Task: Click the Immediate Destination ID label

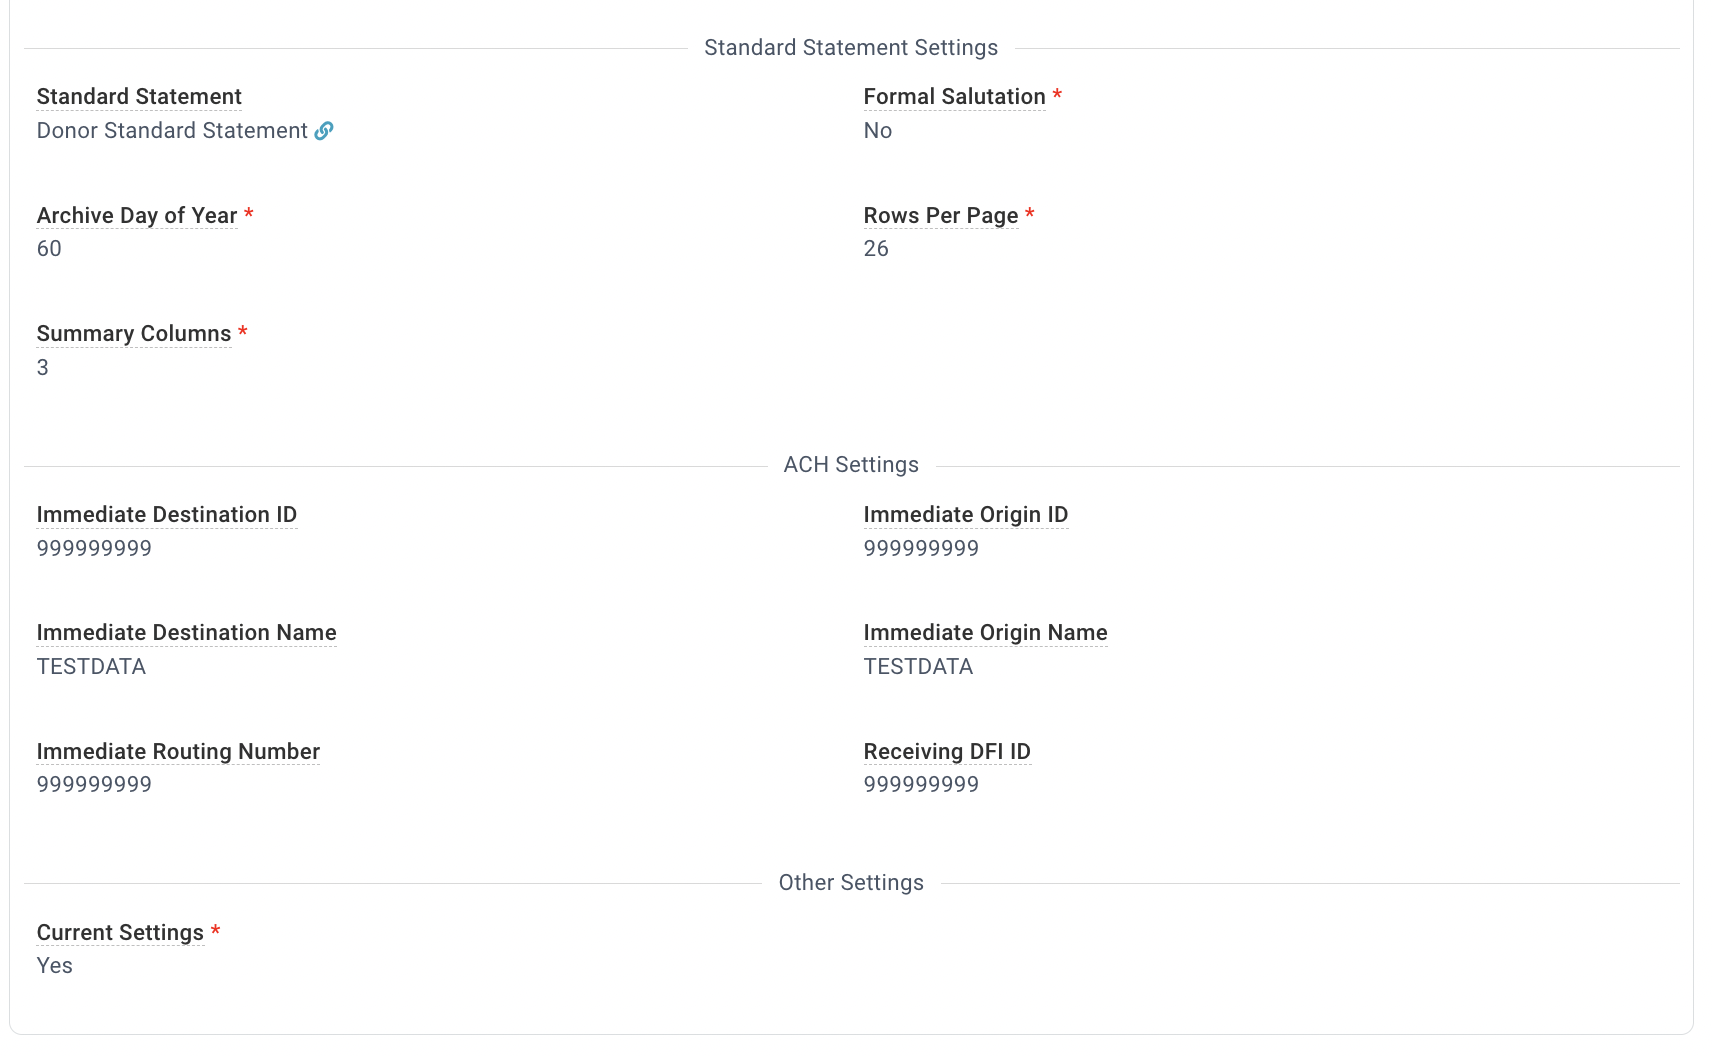Action: coord(167,515)
